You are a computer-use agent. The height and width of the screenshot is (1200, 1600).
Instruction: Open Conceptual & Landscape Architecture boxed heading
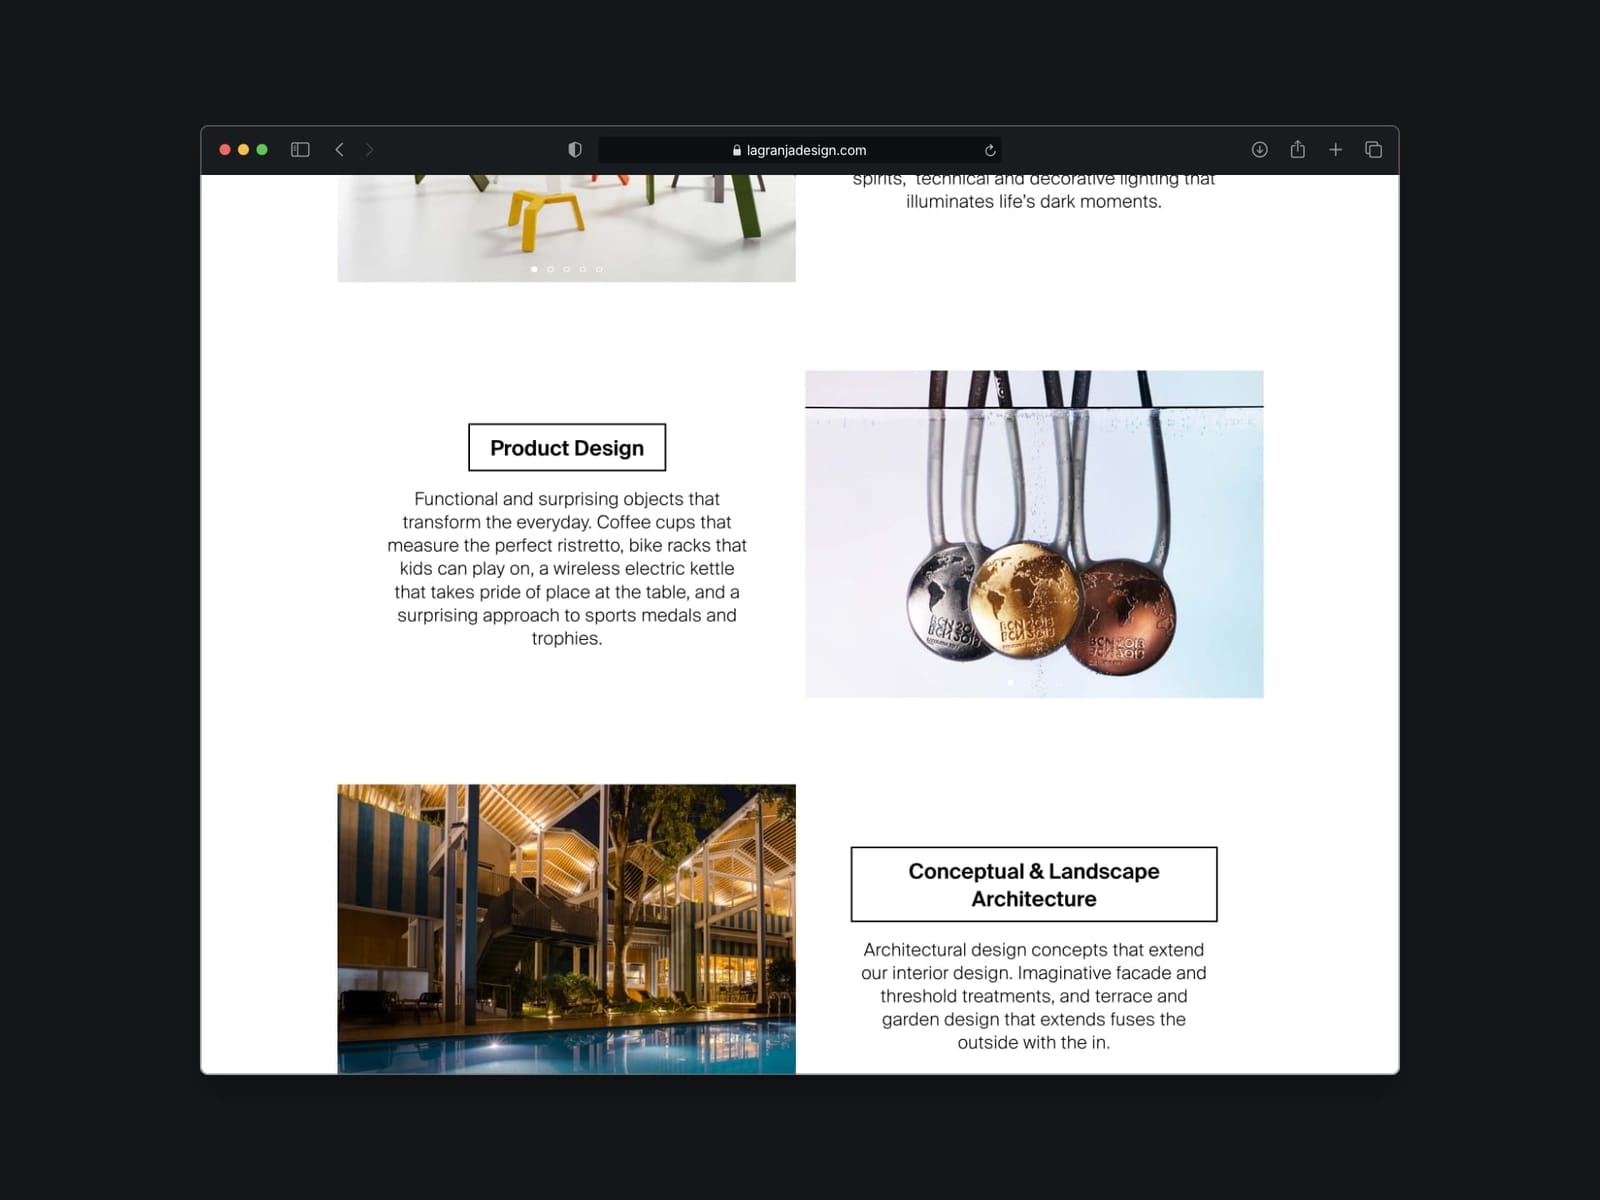point(1034,885)
